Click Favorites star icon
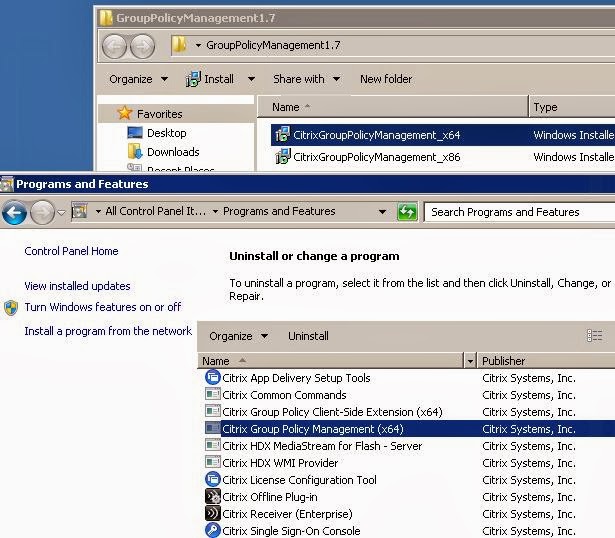The image size is (615, 538). 124,113
